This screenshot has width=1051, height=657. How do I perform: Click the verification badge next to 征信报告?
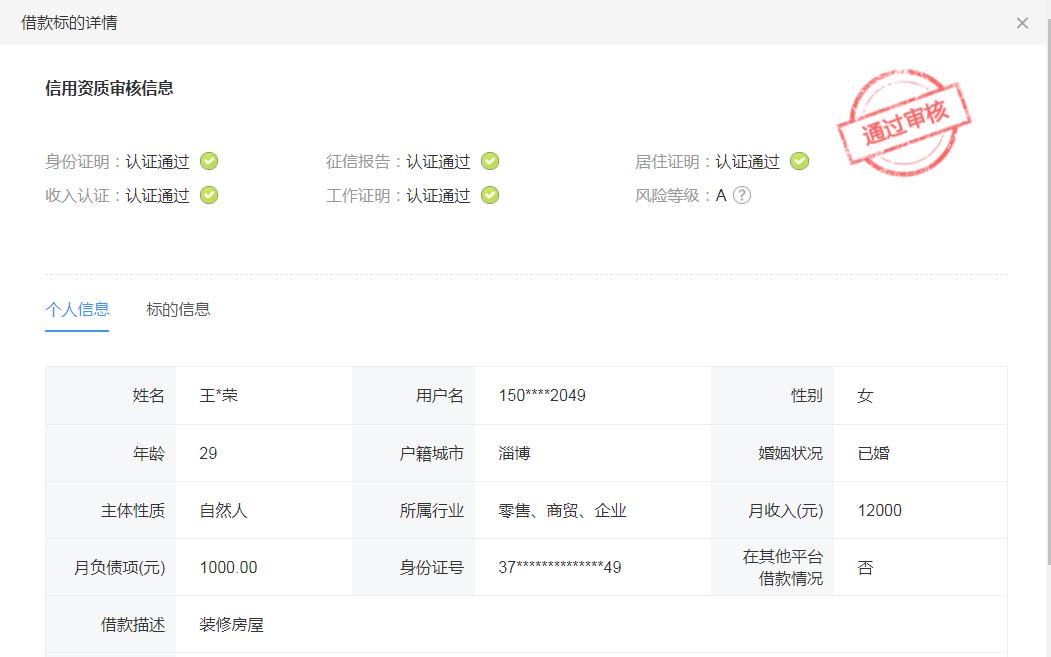click(489, 161)
